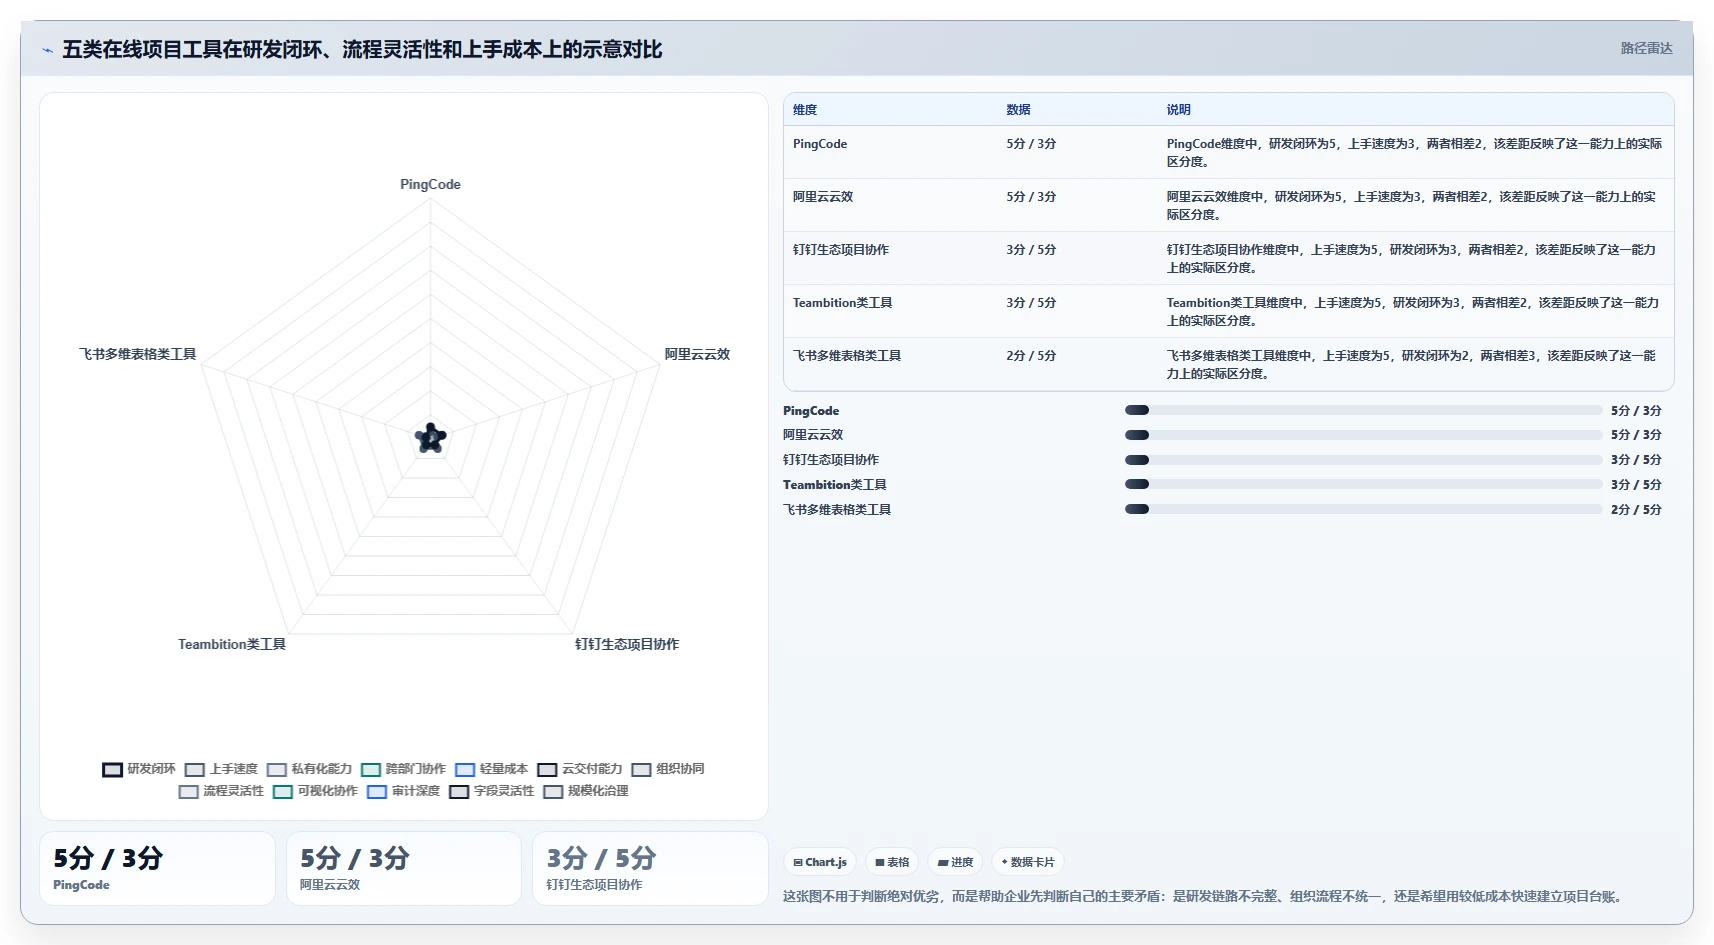
Task: Click the 飞书多维表格类工具 row description in the table
Action: (1411, 365)
